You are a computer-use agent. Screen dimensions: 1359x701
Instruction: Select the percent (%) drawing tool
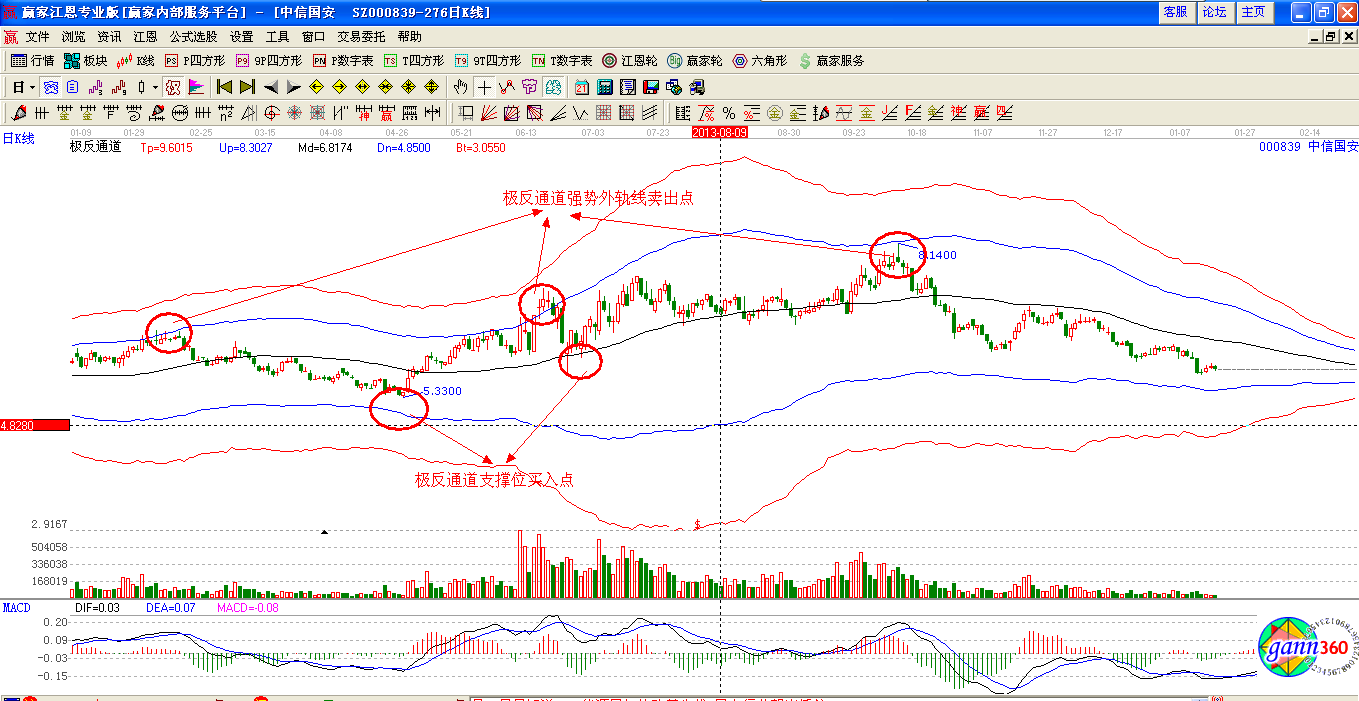(x=729, y=113)
